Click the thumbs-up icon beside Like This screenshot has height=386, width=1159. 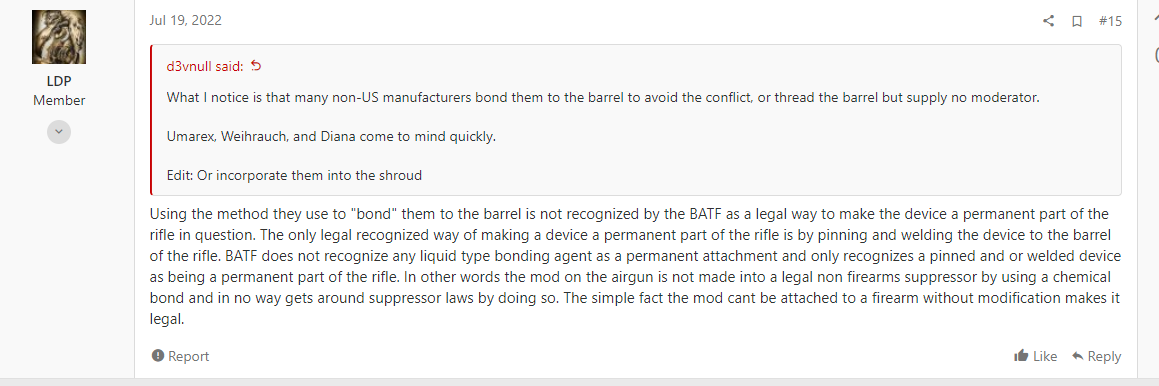(1021, 356)
